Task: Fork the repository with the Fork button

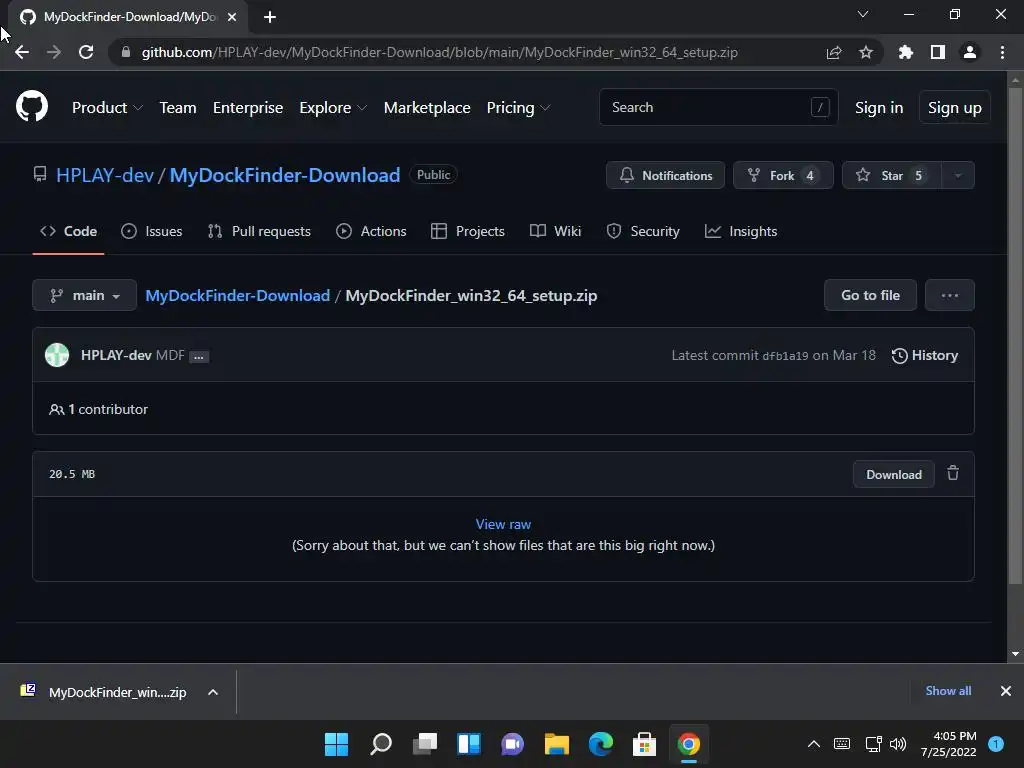Action: 783,175
